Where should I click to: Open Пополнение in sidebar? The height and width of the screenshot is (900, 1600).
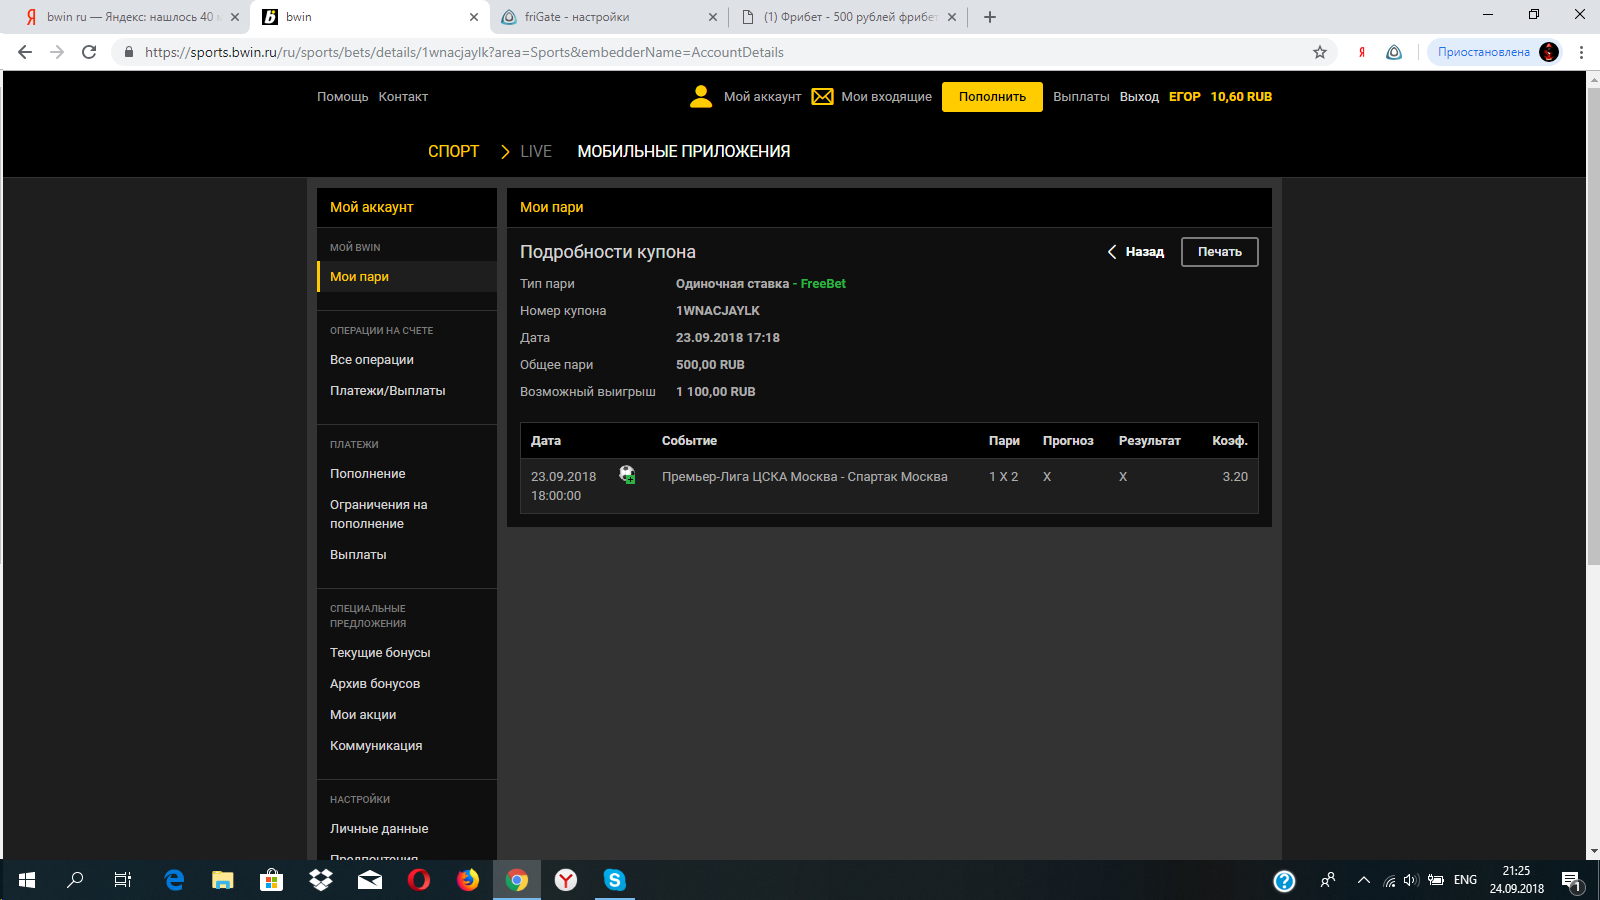368,474
